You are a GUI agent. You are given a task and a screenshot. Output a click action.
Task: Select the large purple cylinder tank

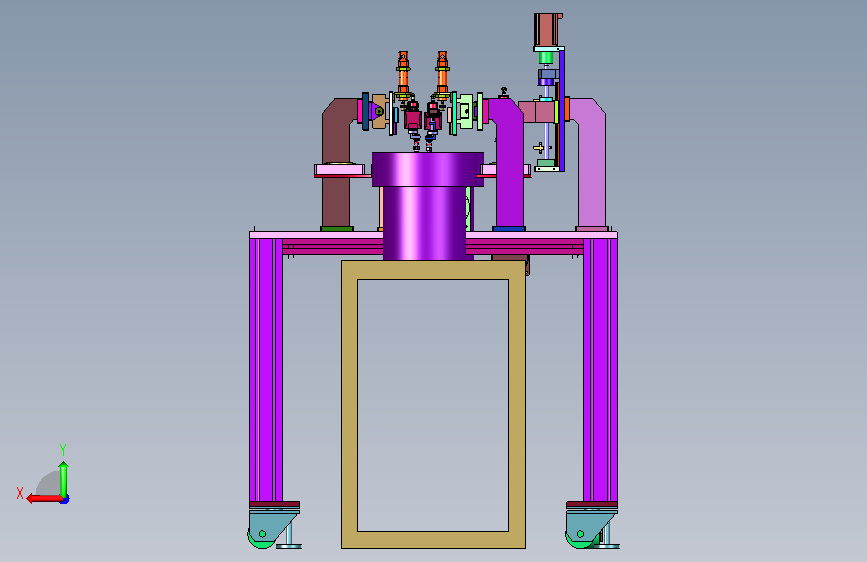click(x=427, y=206)
